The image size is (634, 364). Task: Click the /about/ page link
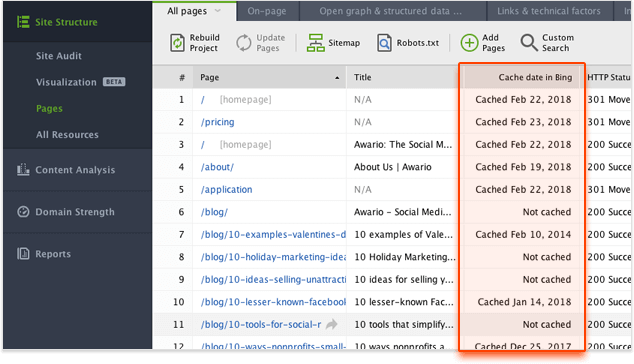pos(217,167)
